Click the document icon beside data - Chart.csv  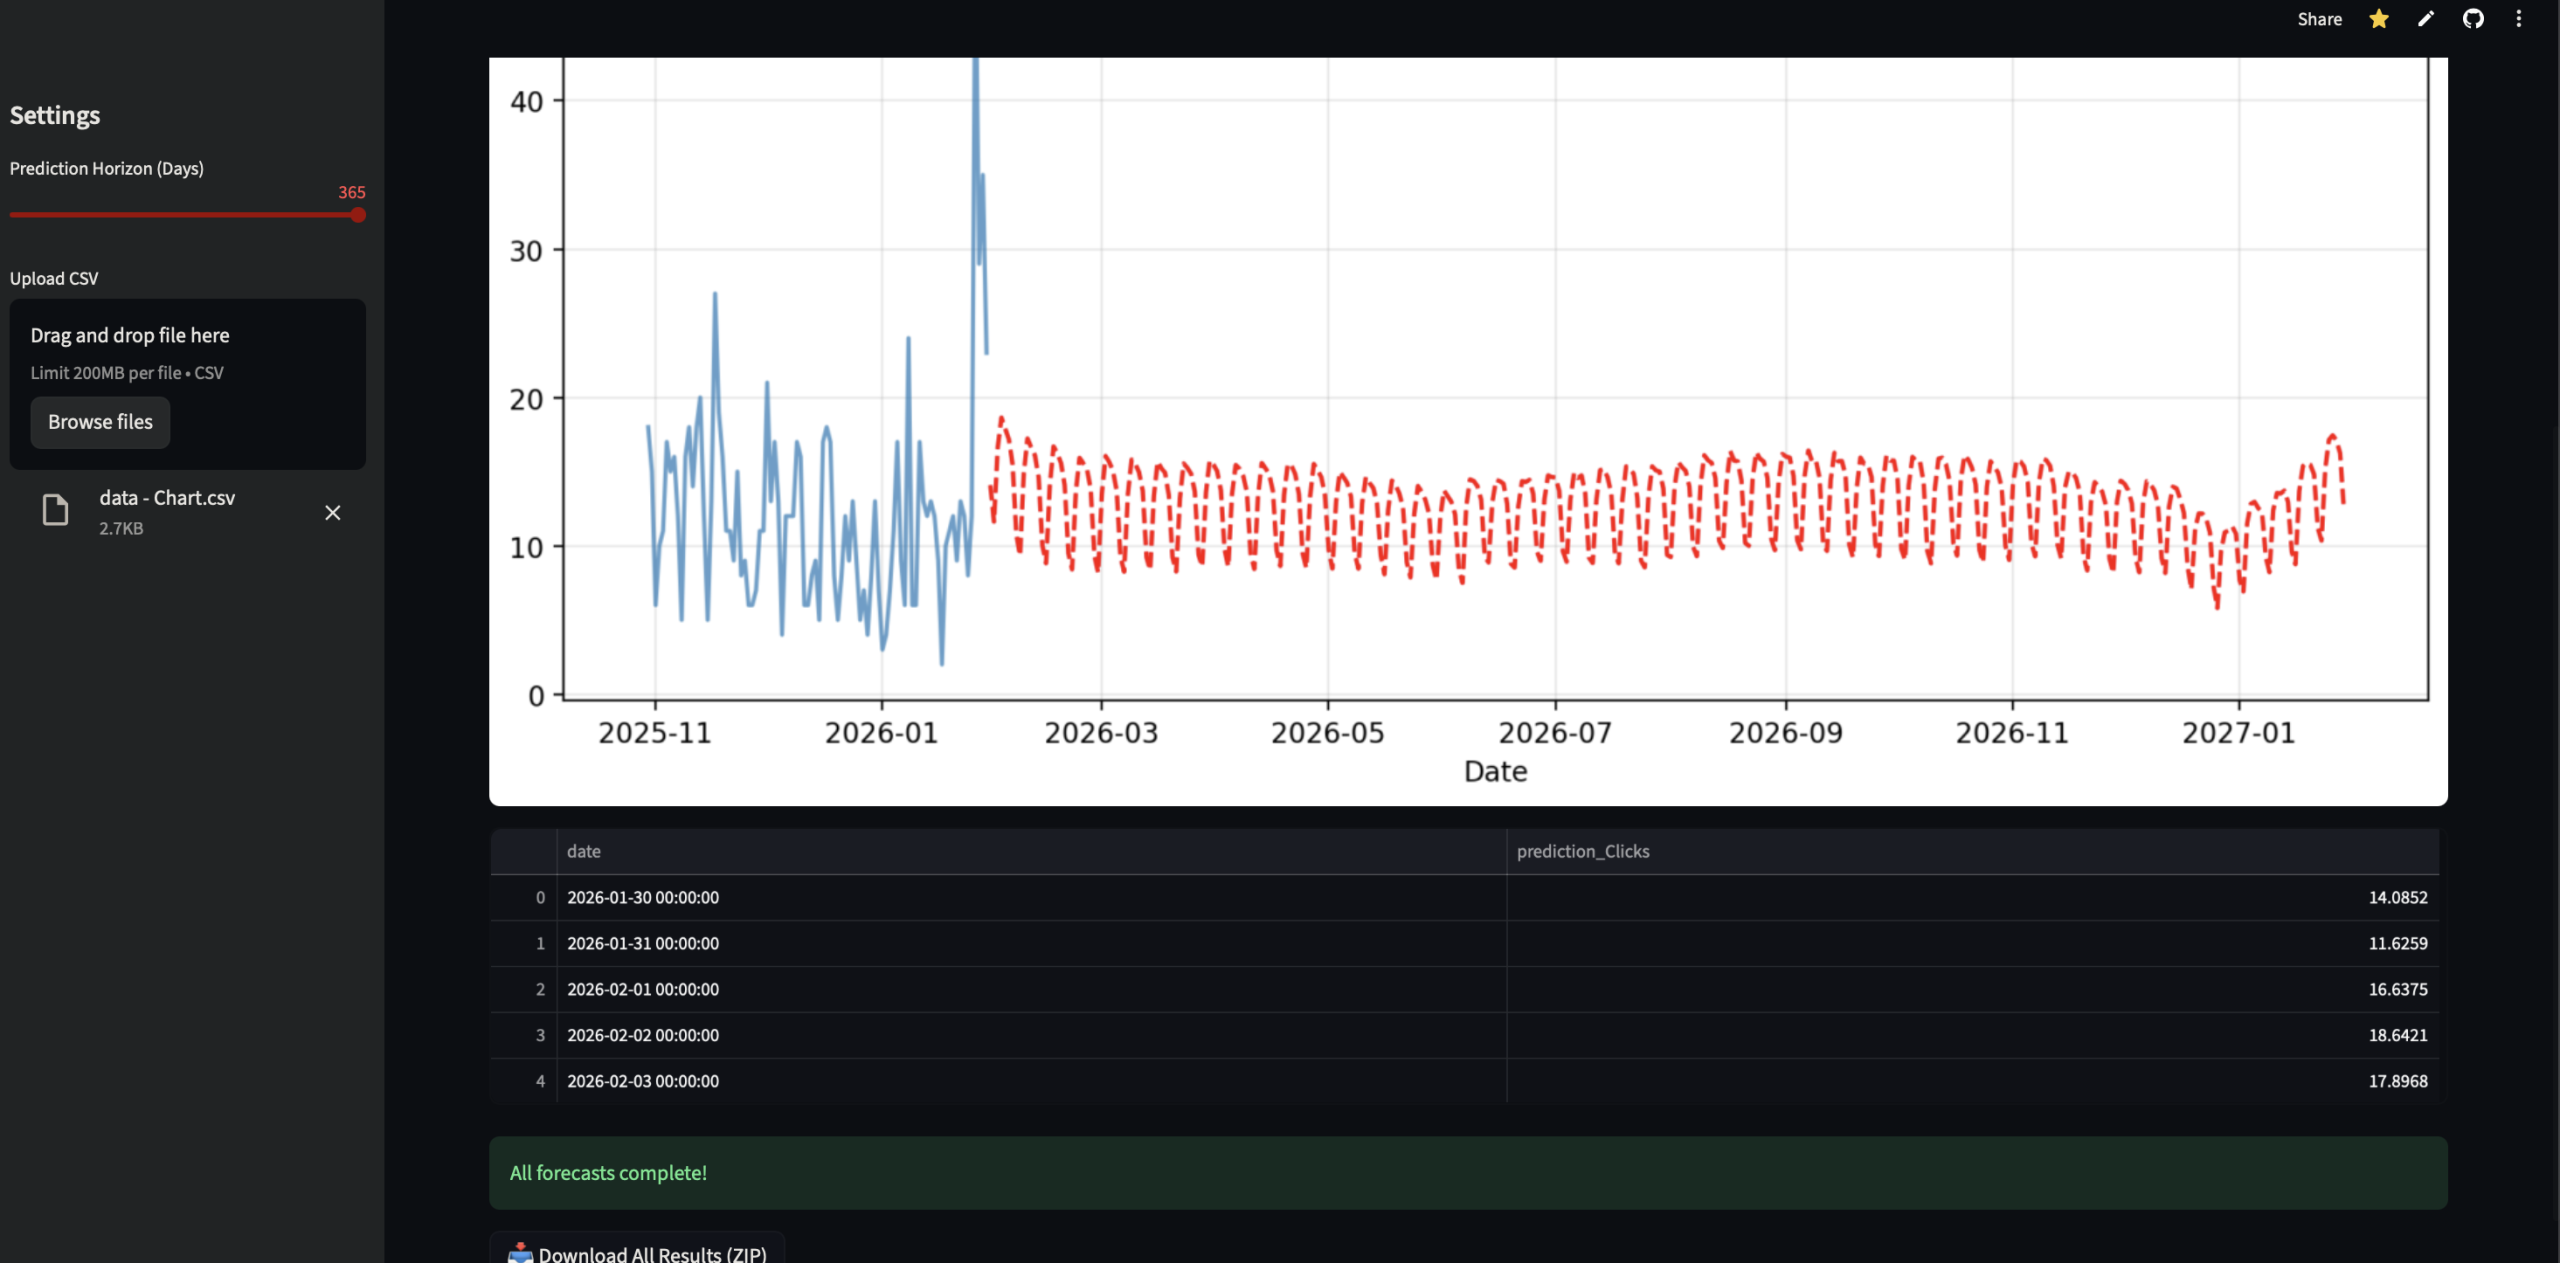pyautogui.click(x=55, y=510)
